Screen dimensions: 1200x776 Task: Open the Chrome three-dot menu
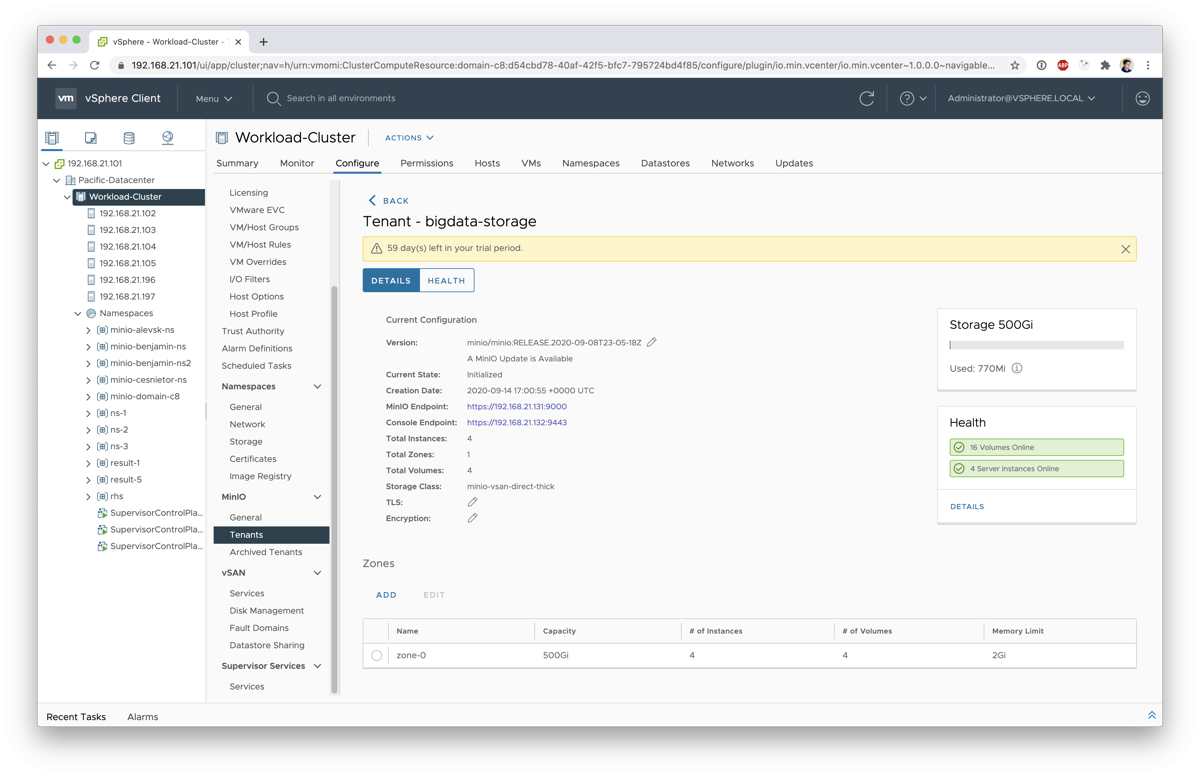1148,65
